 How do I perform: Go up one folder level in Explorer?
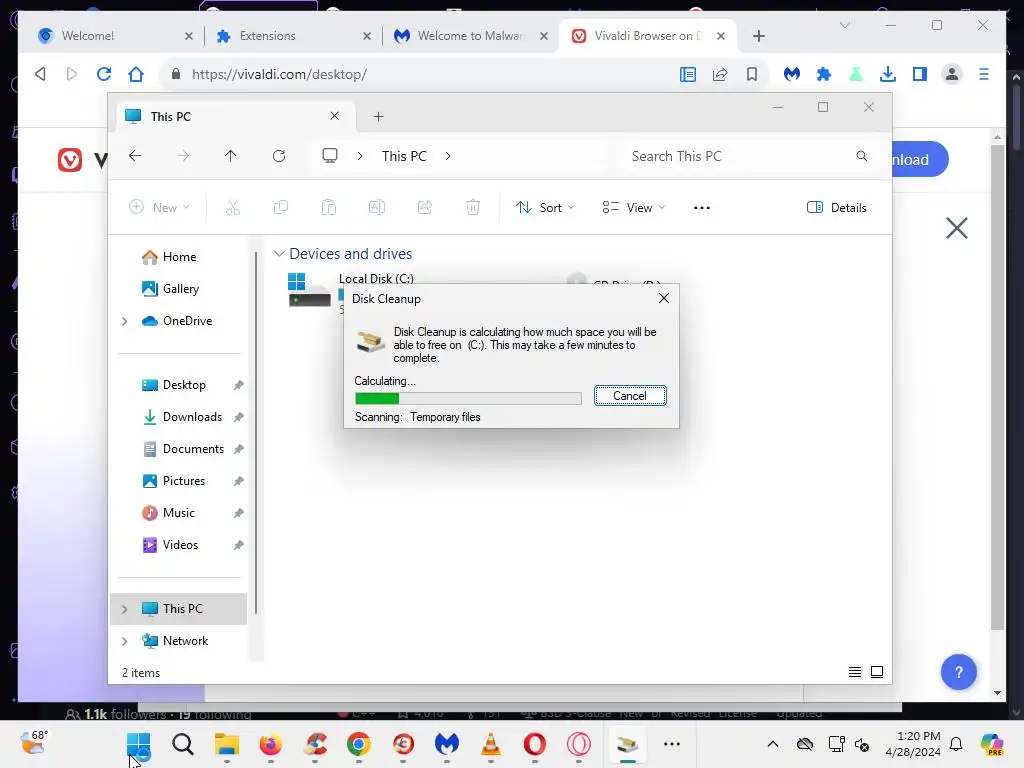pos(231,156)
